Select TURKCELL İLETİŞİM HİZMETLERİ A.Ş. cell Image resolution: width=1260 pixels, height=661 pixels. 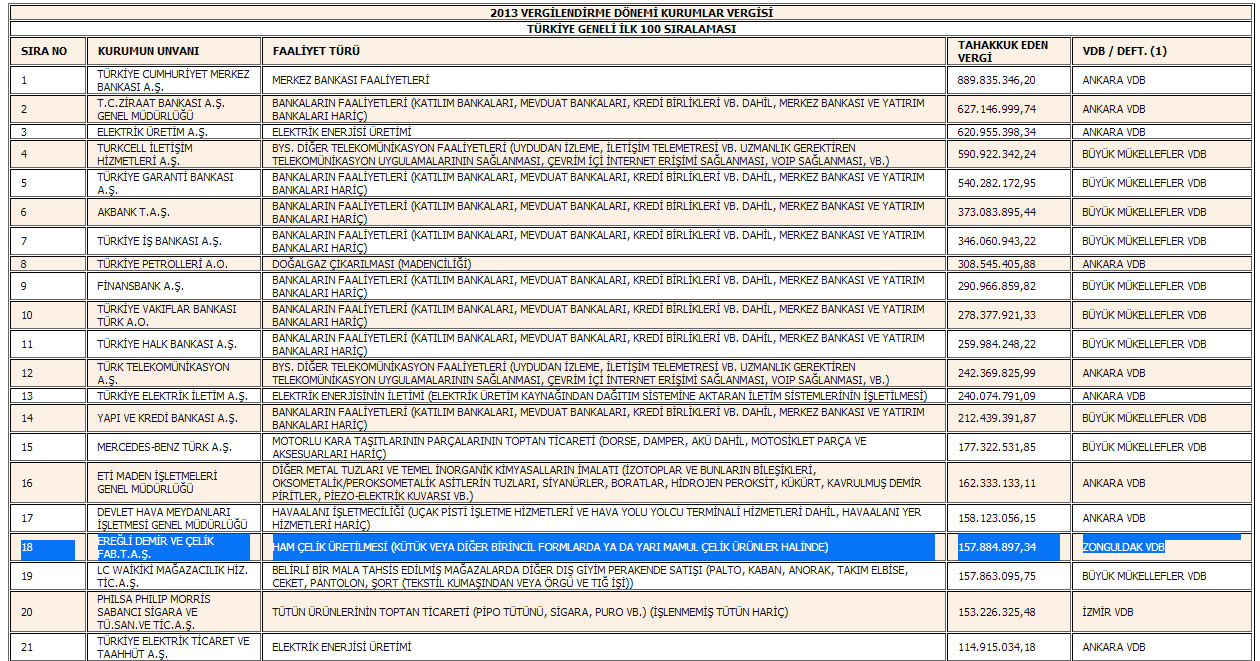click(174, 154)
